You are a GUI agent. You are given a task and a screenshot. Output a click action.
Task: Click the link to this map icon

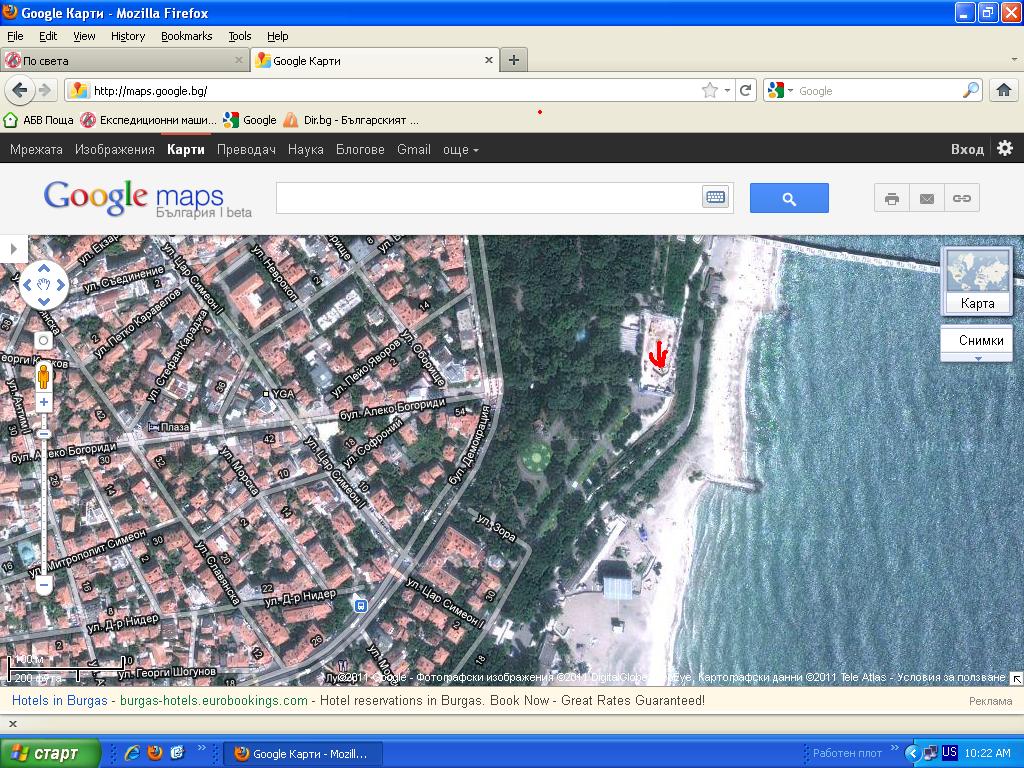click(x=962, y=198)
